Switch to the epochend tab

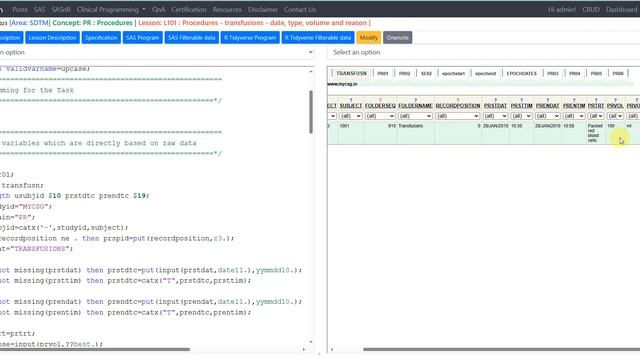click(x=485, y=73)
